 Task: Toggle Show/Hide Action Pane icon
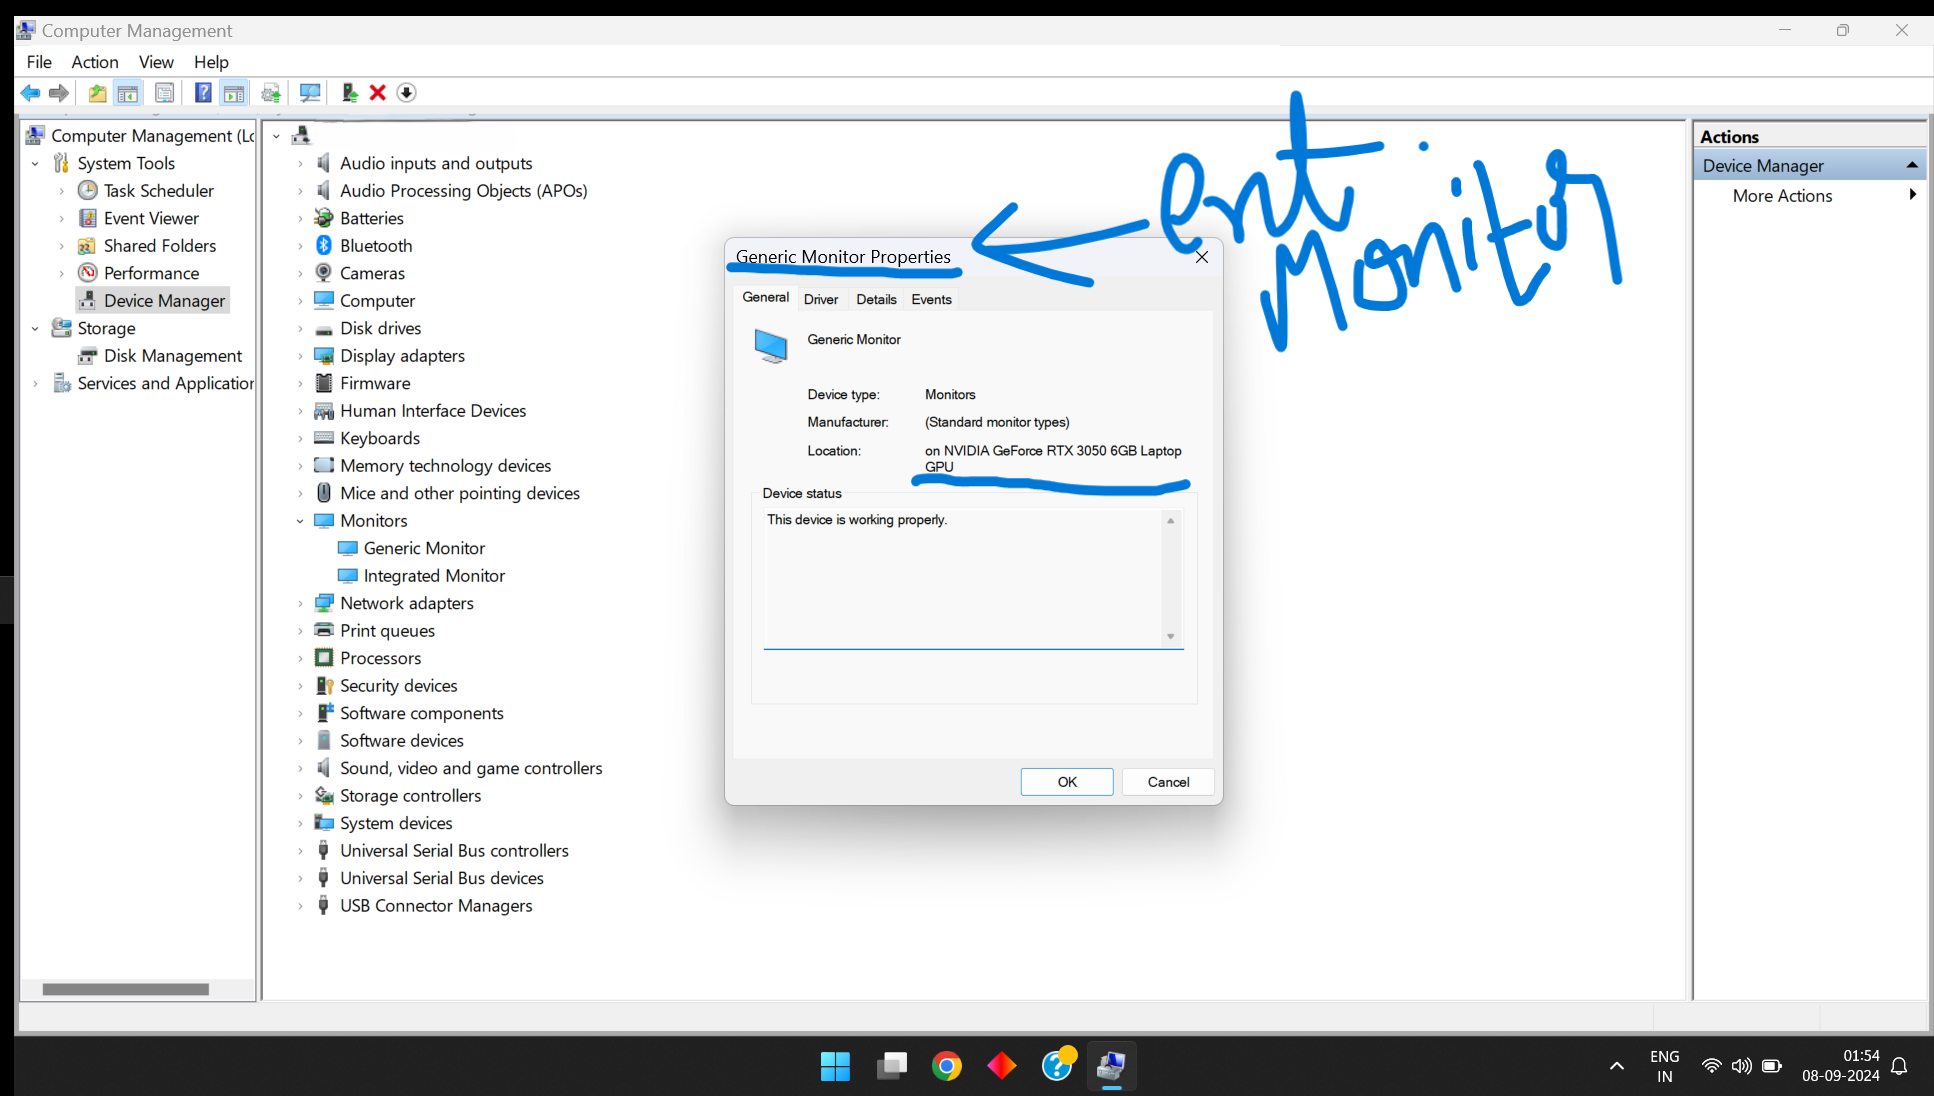pos(234,93)
